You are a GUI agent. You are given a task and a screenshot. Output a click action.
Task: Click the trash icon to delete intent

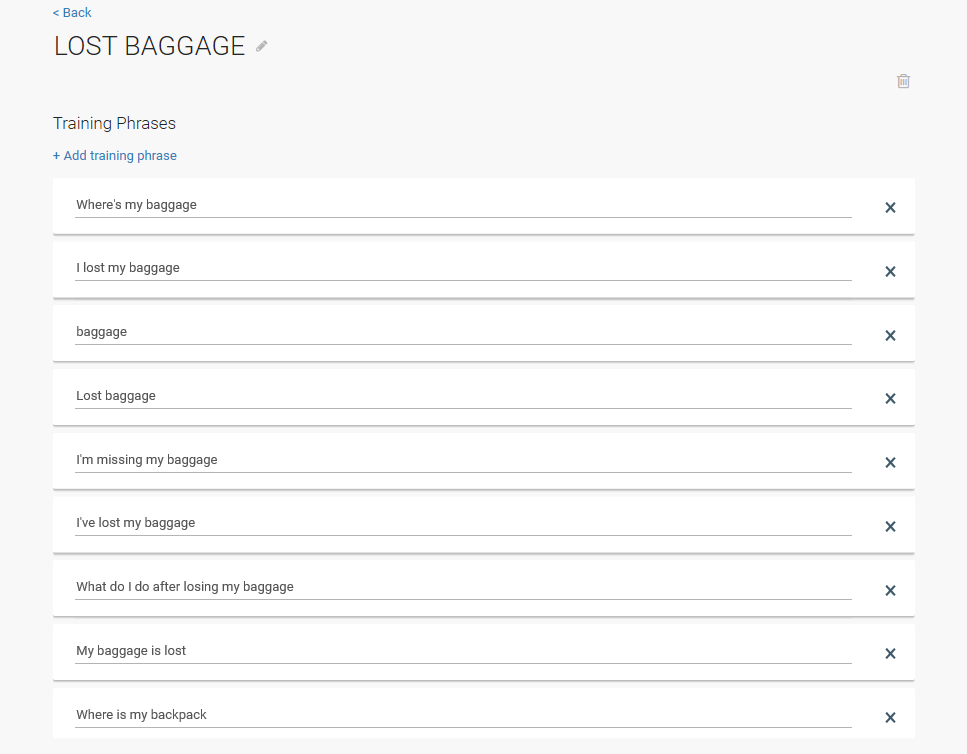(x=903, y=81)
